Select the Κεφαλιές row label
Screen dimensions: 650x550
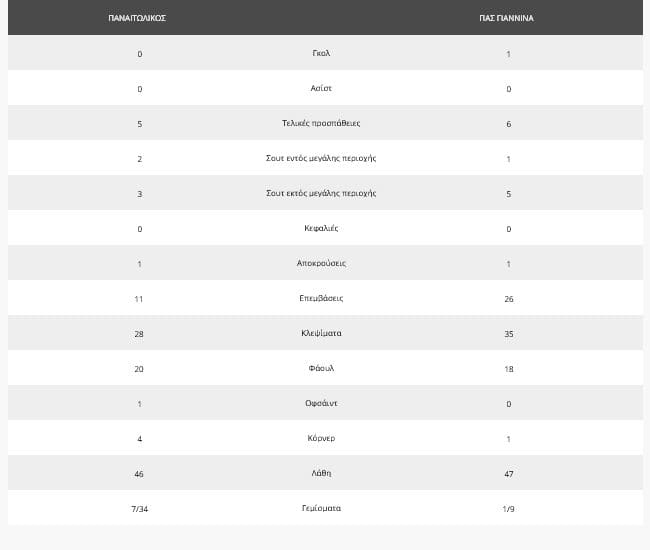pos(321,228)
